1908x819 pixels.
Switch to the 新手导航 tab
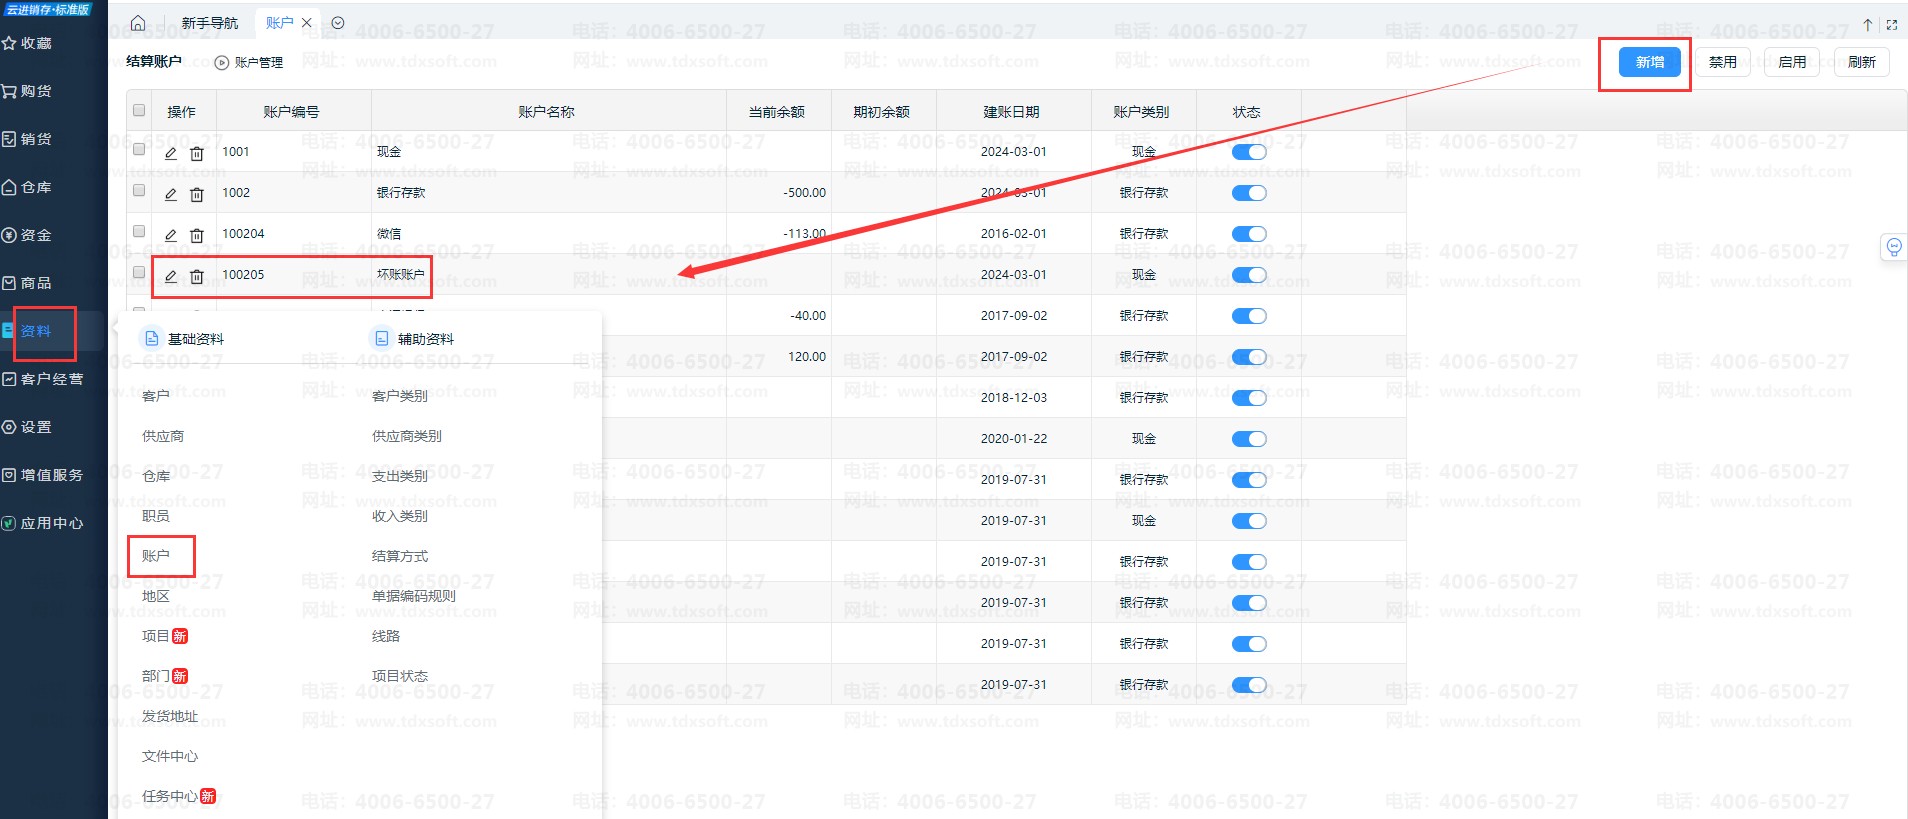click(x=209, y=23)
